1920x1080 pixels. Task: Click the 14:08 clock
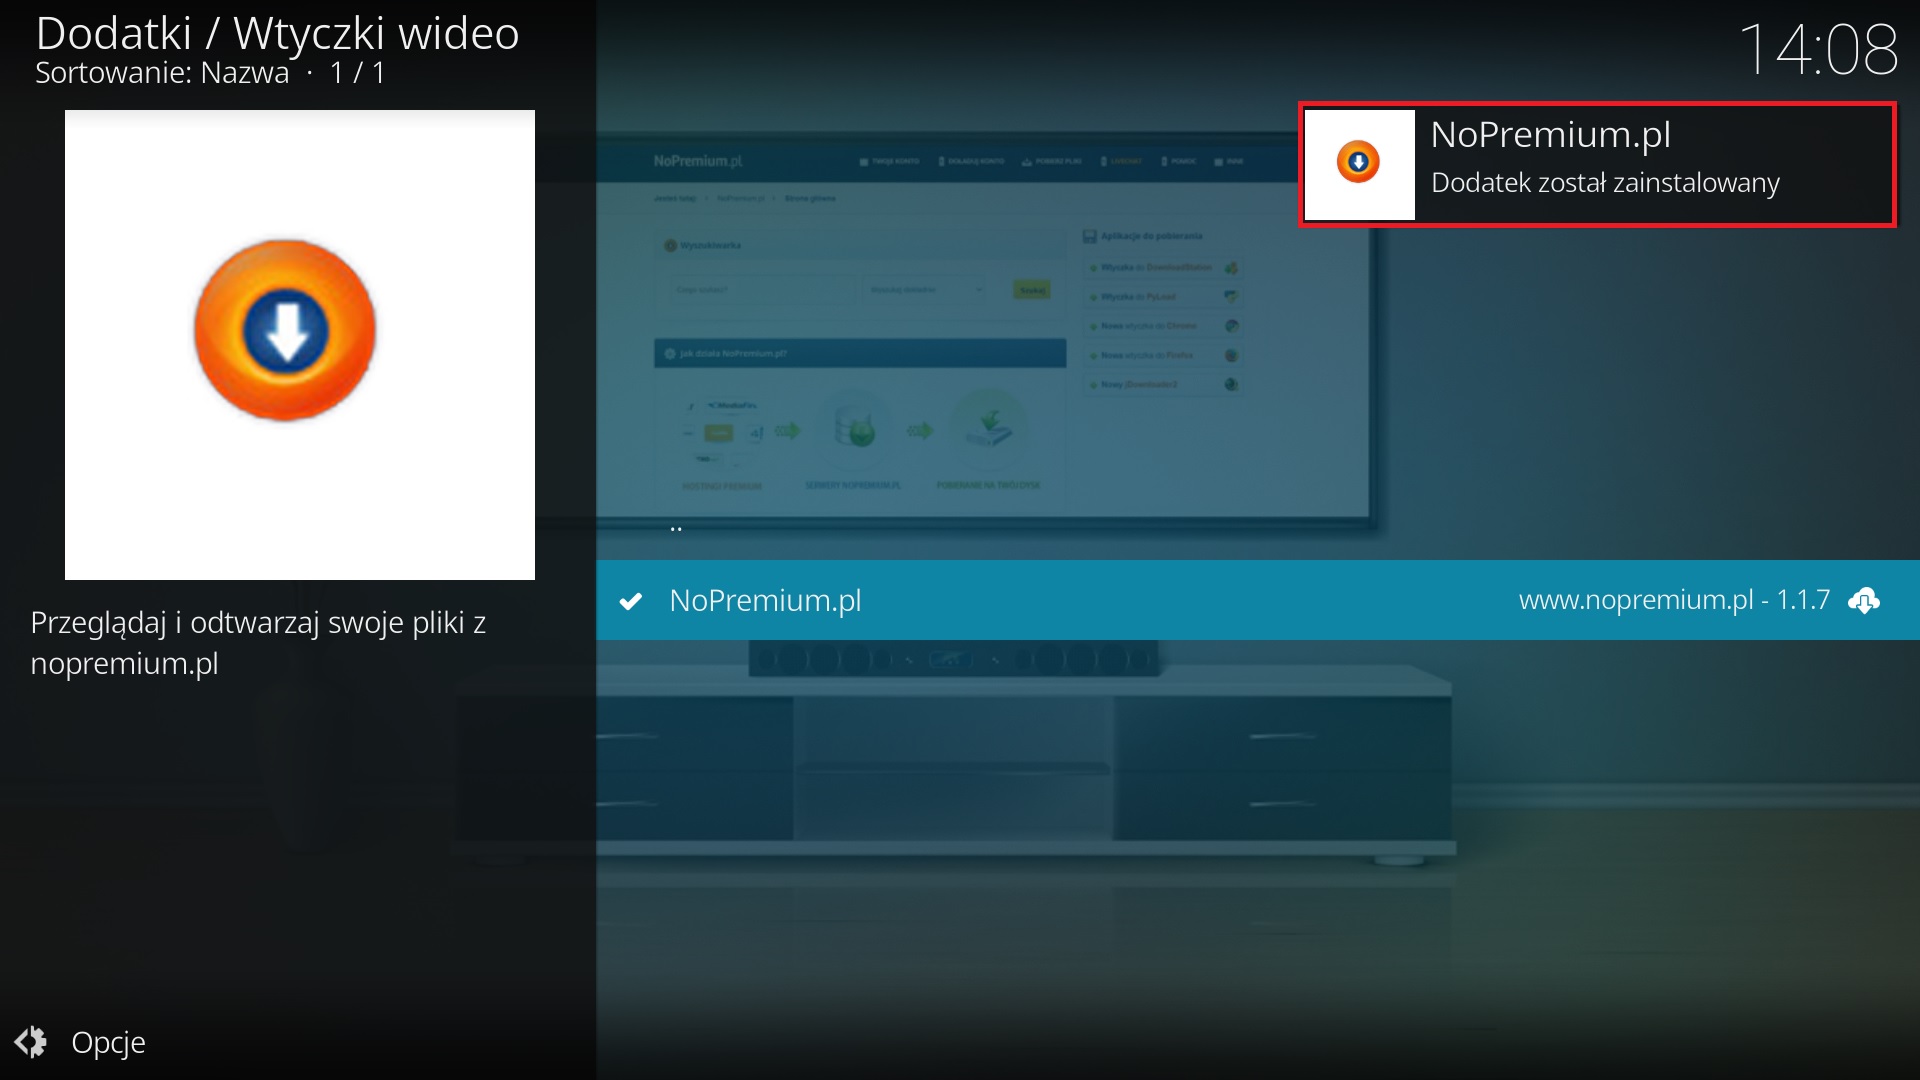(1818, 50)
